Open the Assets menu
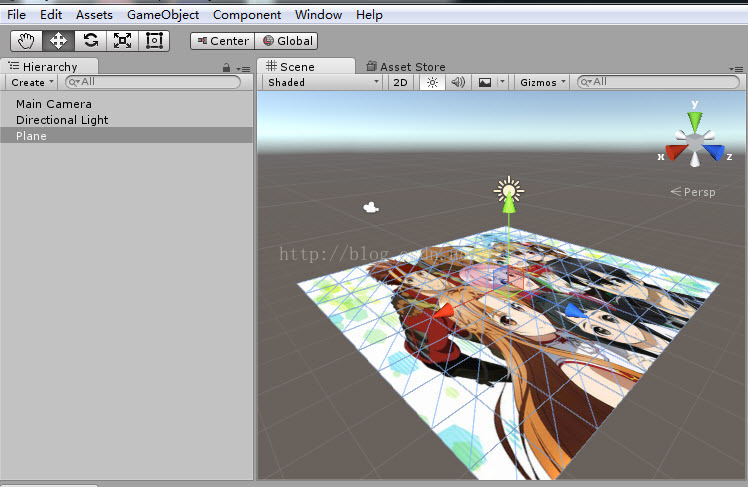Image resolution: width=748 pixels, height=487 pixels. 94,15
